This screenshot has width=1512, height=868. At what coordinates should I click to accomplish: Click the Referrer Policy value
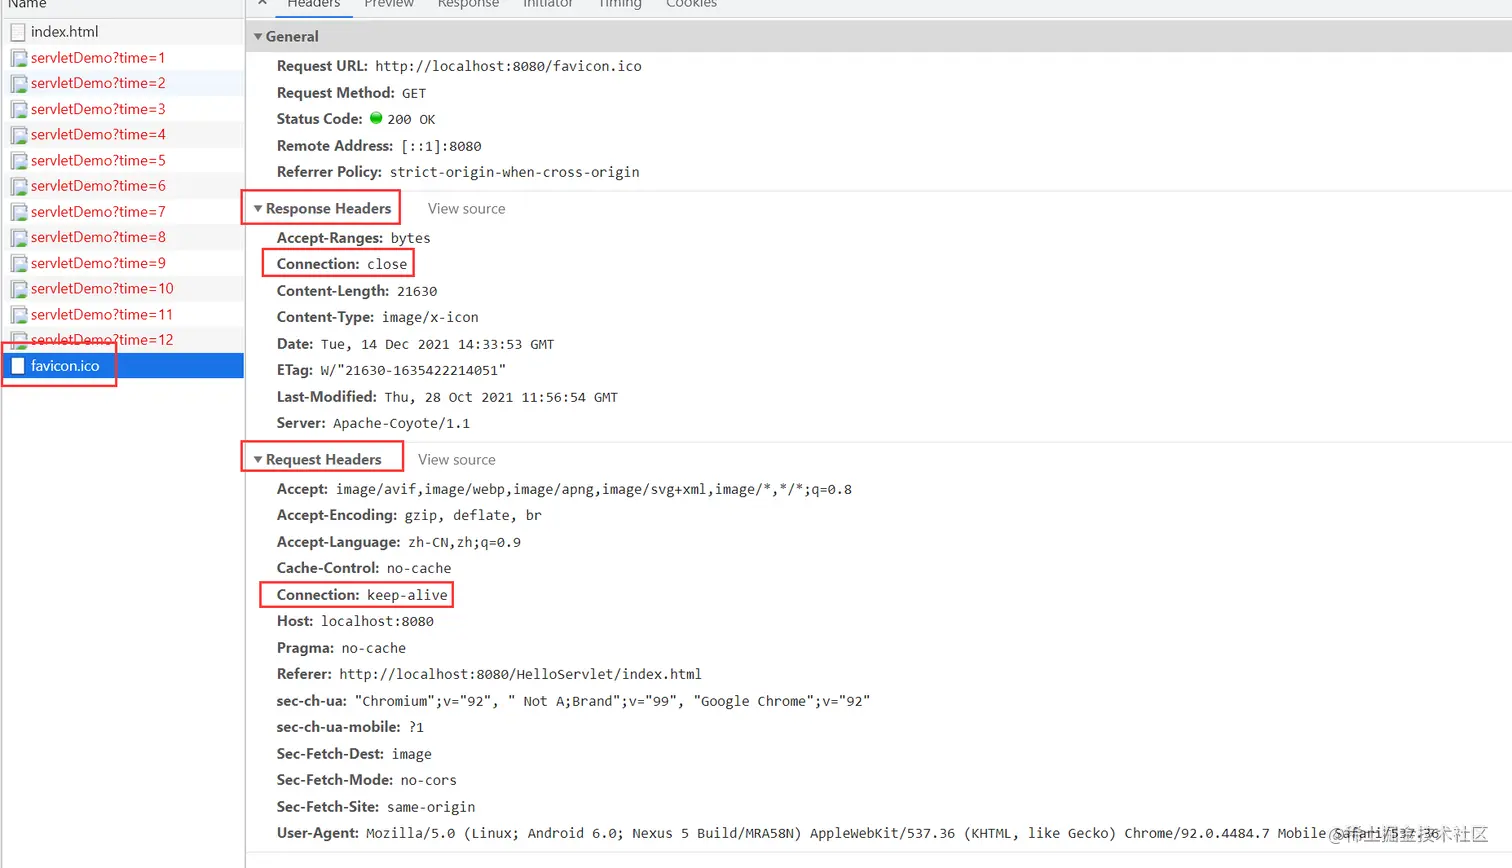(x=514, y=172)
